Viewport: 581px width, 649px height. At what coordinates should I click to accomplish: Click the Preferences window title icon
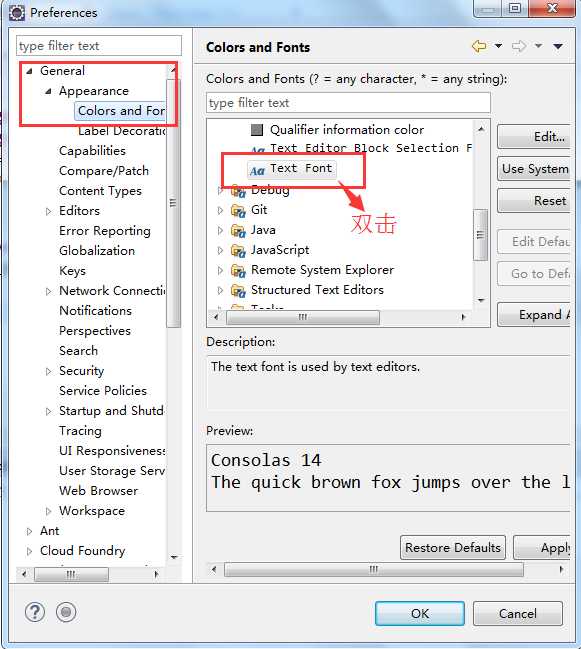[x=17, y=13]
